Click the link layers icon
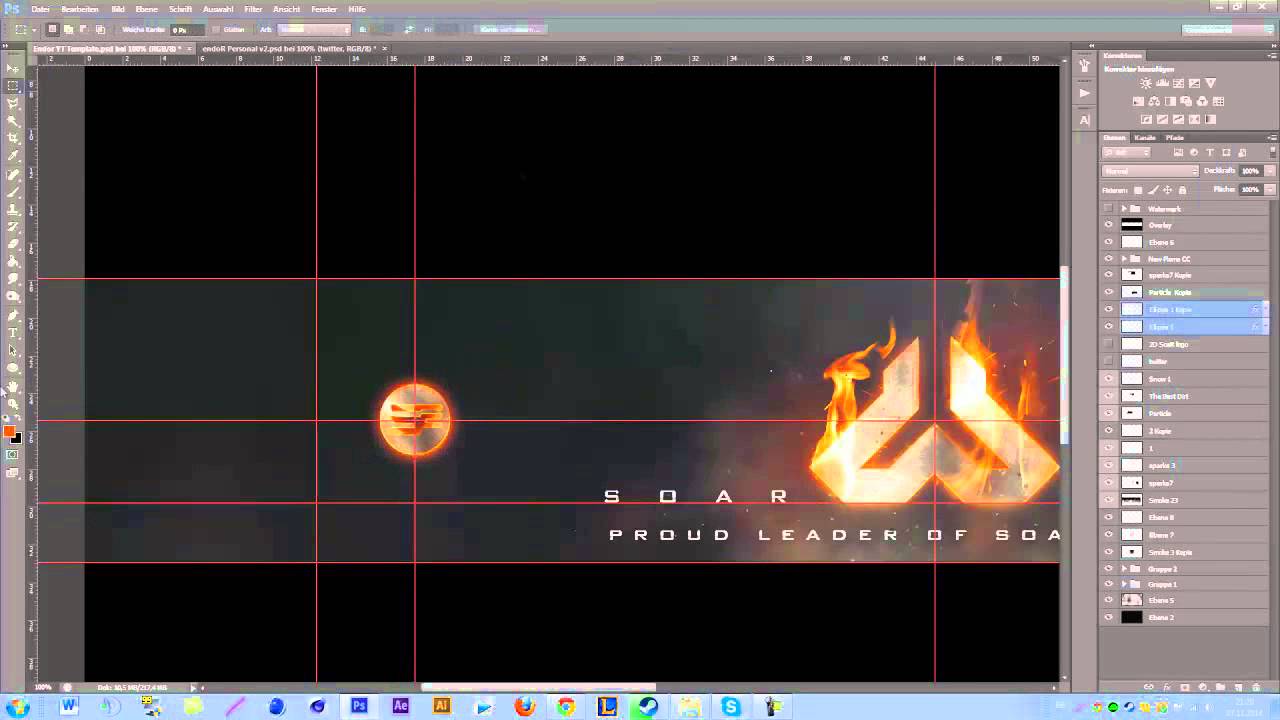 (x=1149, y=688)
